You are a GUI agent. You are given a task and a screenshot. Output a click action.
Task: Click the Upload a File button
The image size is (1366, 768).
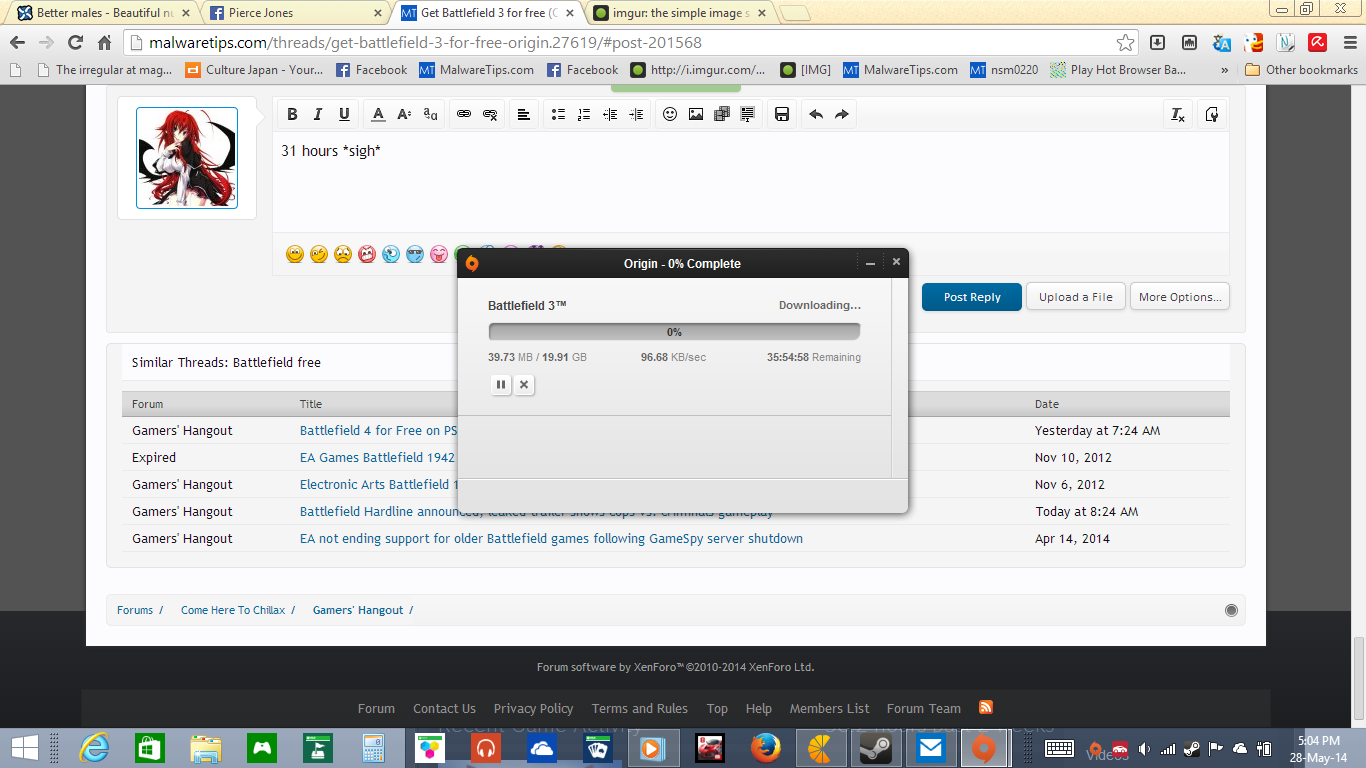pyautogui.click(x=1076, y=297)
